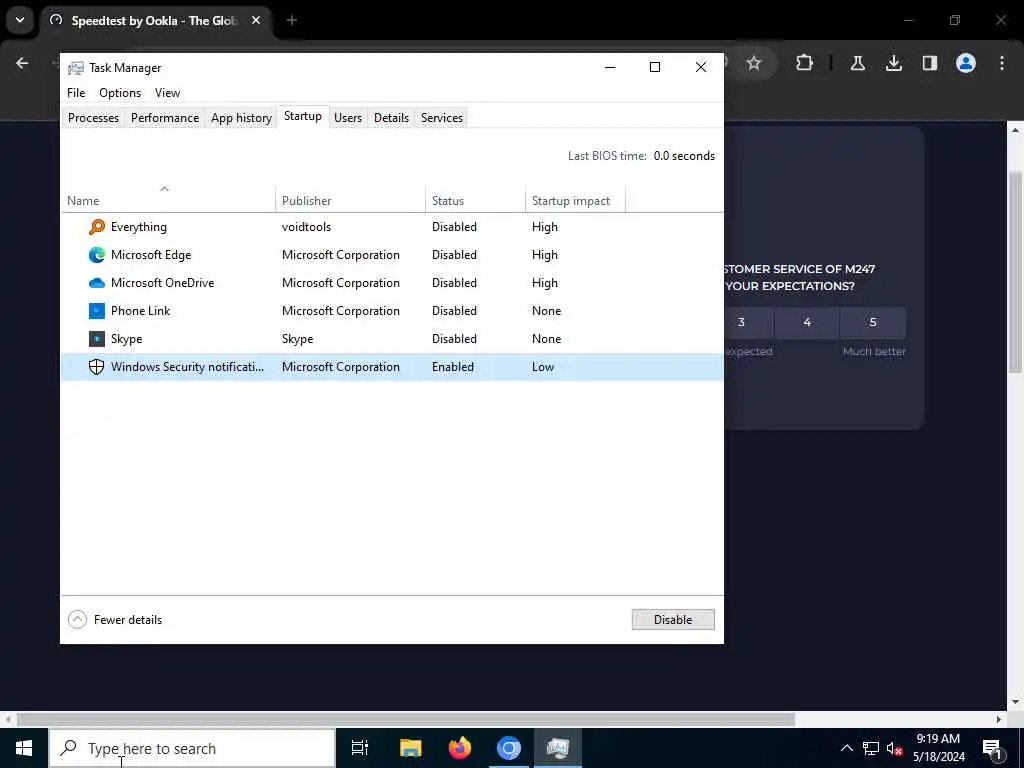The image size is (1024, 768).
Task: Open the Options menu in Task Manager
Action: point(120,93)
